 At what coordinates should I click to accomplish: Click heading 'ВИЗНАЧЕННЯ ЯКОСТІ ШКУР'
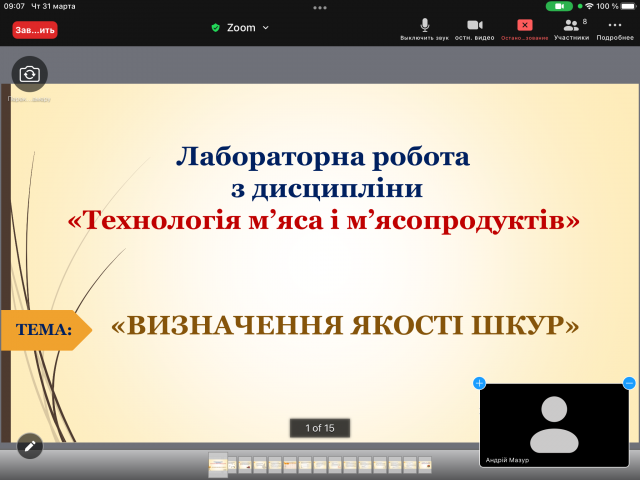pyautogui.click(x=345, y=326)
